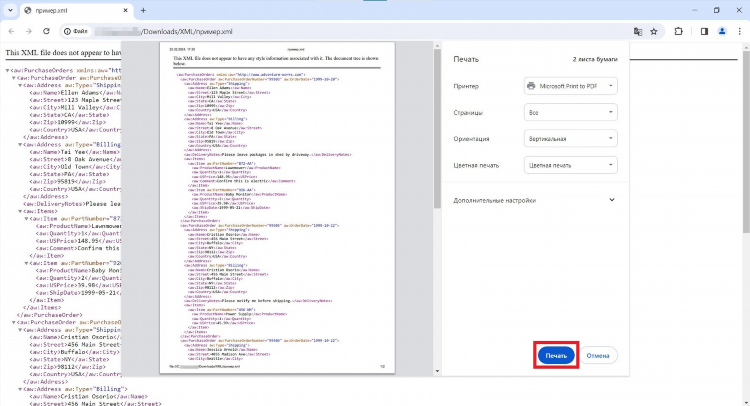Click the Печать dialog title
Image resolution: width=750 pixels, height=406 pixels.
[466, 59]
